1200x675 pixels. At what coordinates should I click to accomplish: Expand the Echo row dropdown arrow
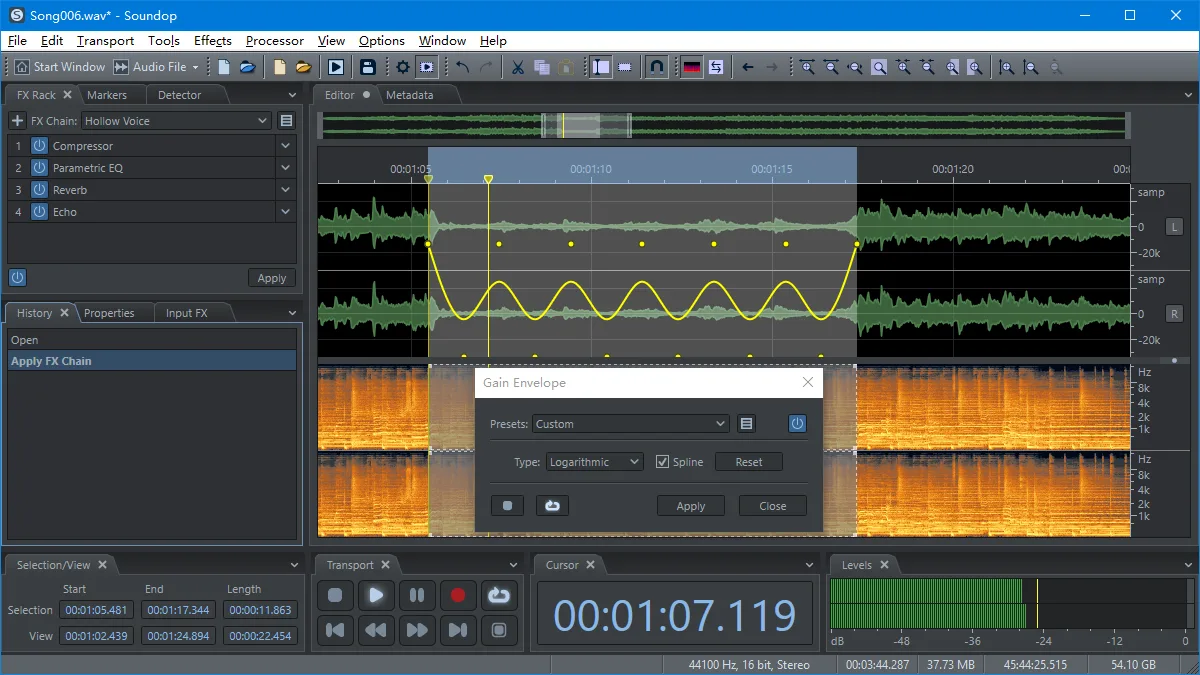click(x=286, y=212)
